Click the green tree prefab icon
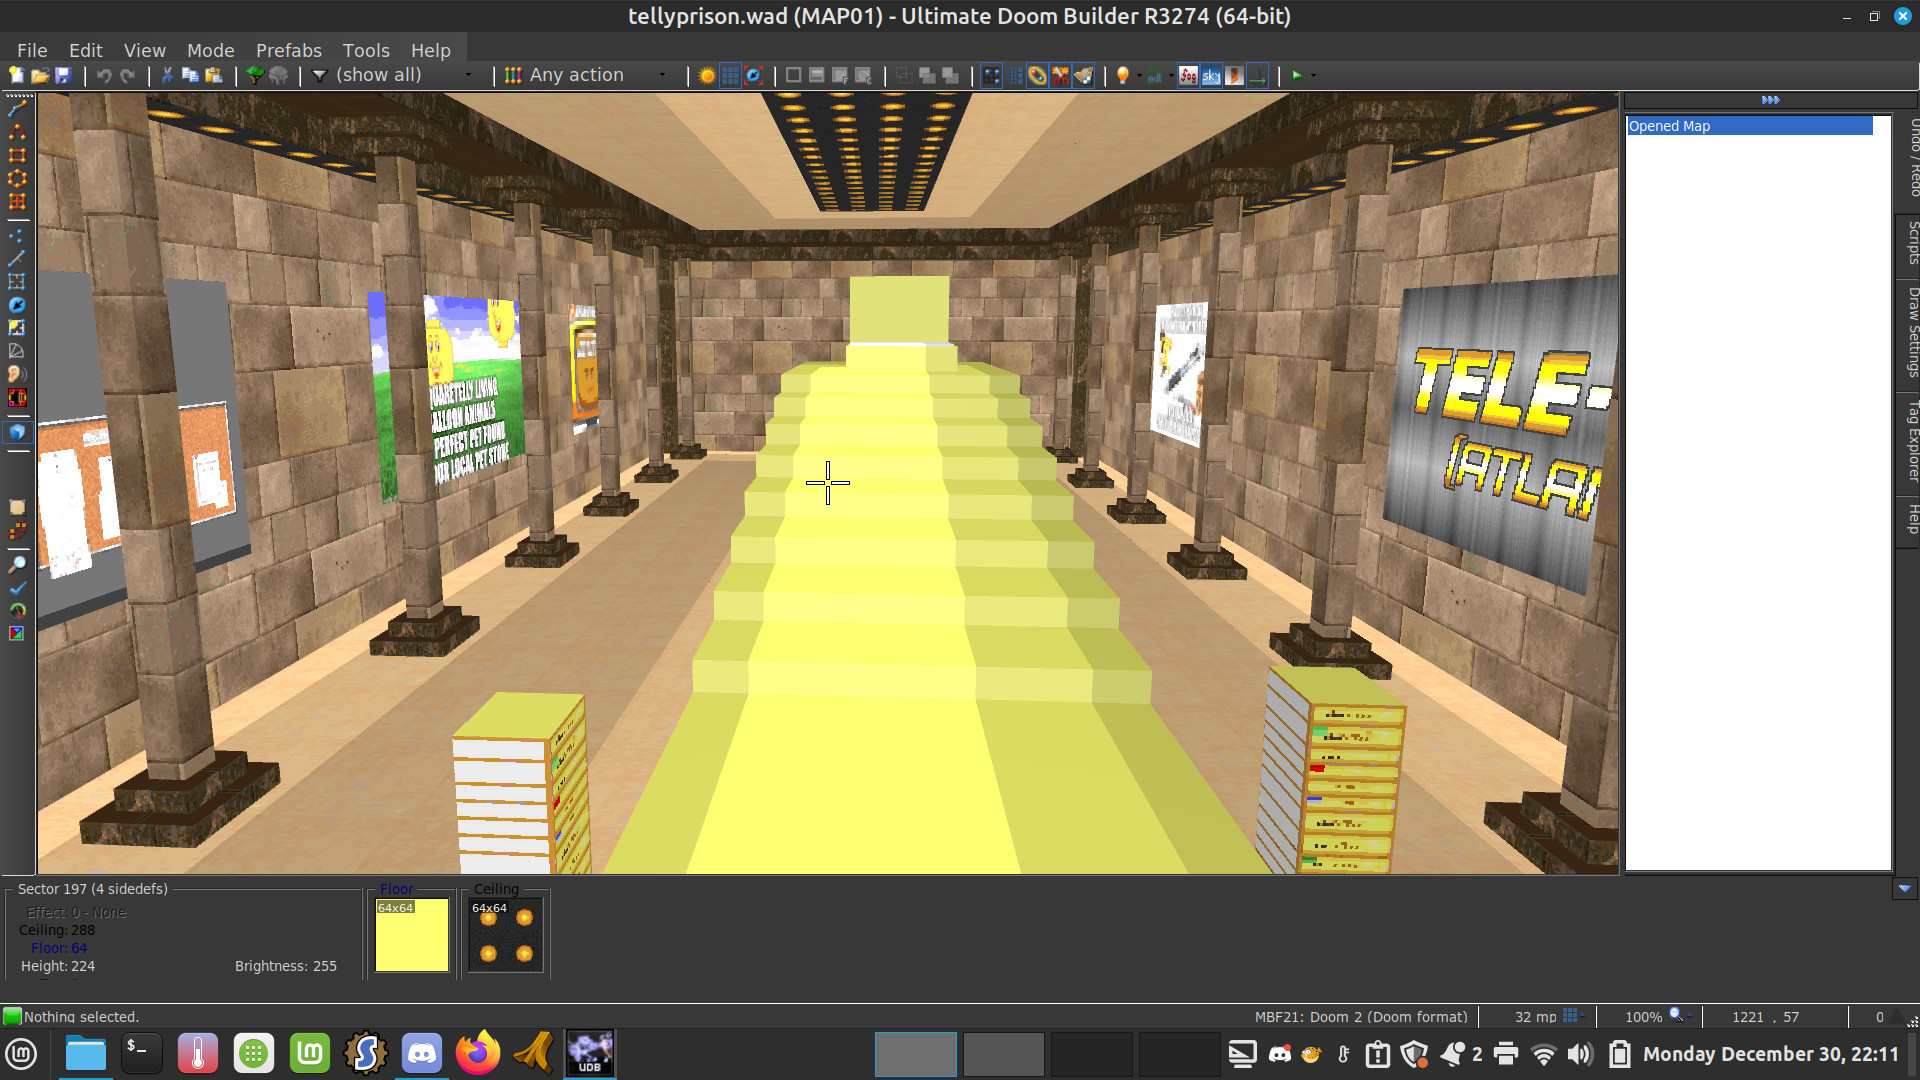The image size is (1920, 1080). coord(255,76)
